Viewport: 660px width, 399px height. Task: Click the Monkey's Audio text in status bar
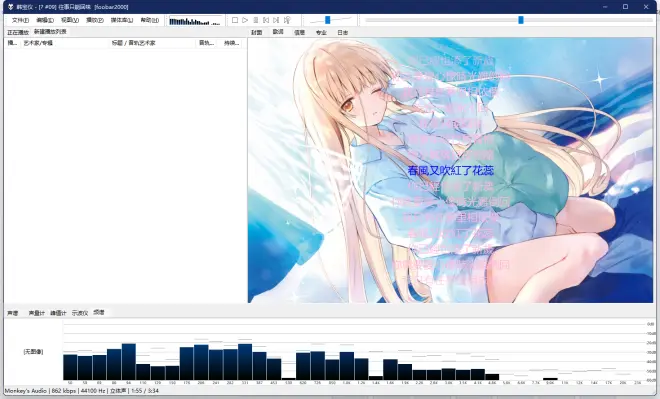coord(26,391)
